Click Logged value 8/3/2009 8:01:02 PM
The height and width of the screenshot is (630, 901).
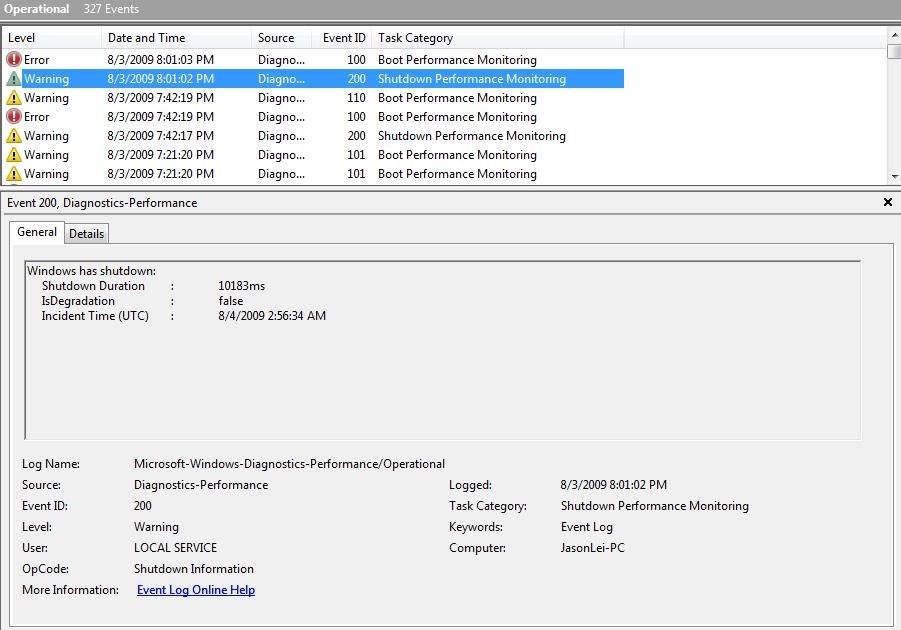click(614, 485)
